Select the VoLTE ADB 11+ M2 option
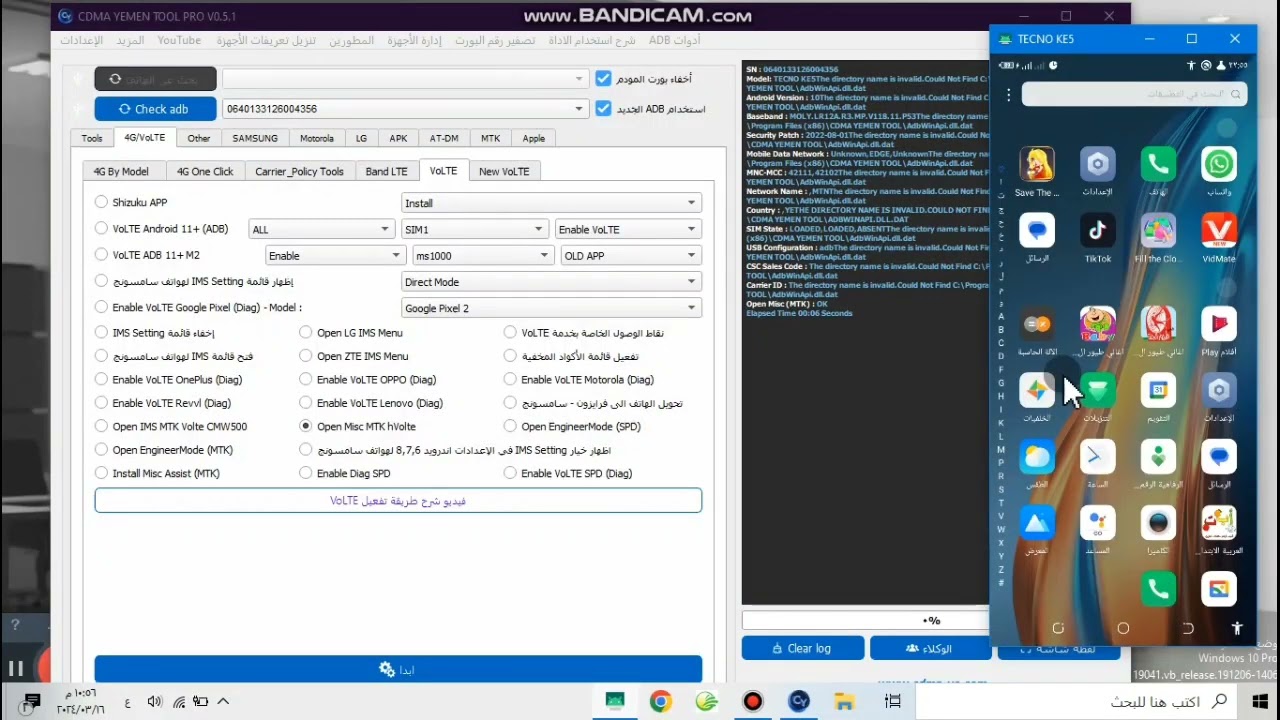 click(101, 255)
